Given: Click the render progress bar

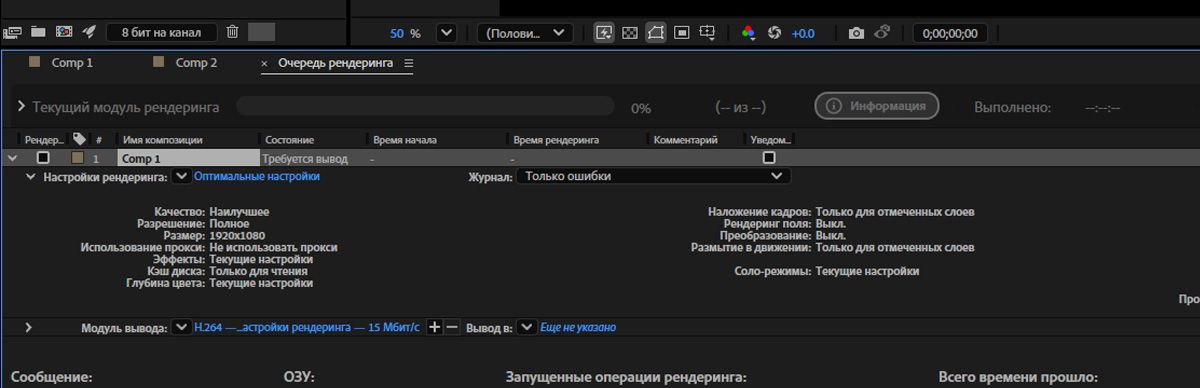Looking at the screenshot, I should (x=425, y=106).
